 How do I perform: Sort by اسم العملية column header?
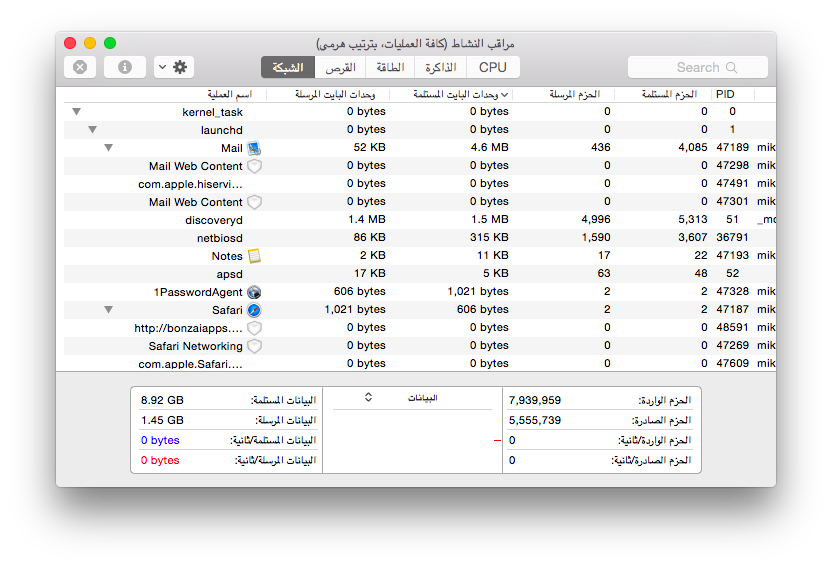230,94
